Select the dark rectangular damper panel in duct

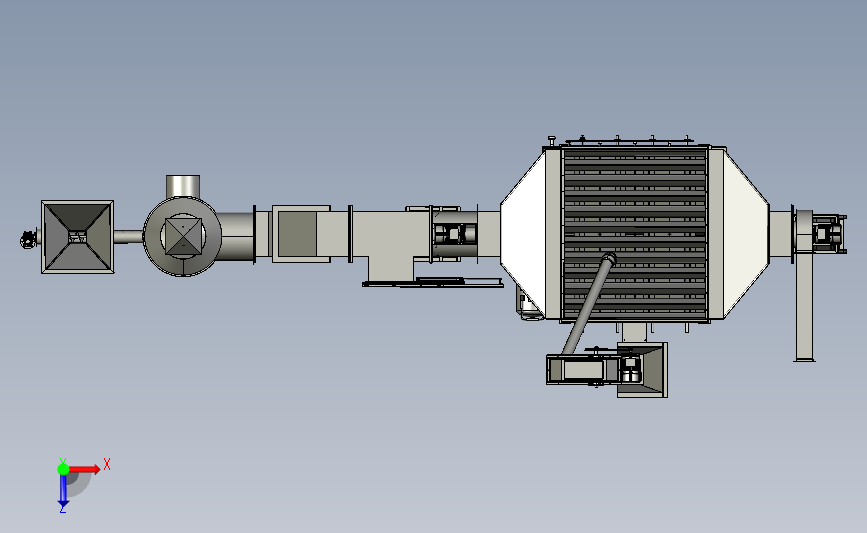tap(297, 234)
